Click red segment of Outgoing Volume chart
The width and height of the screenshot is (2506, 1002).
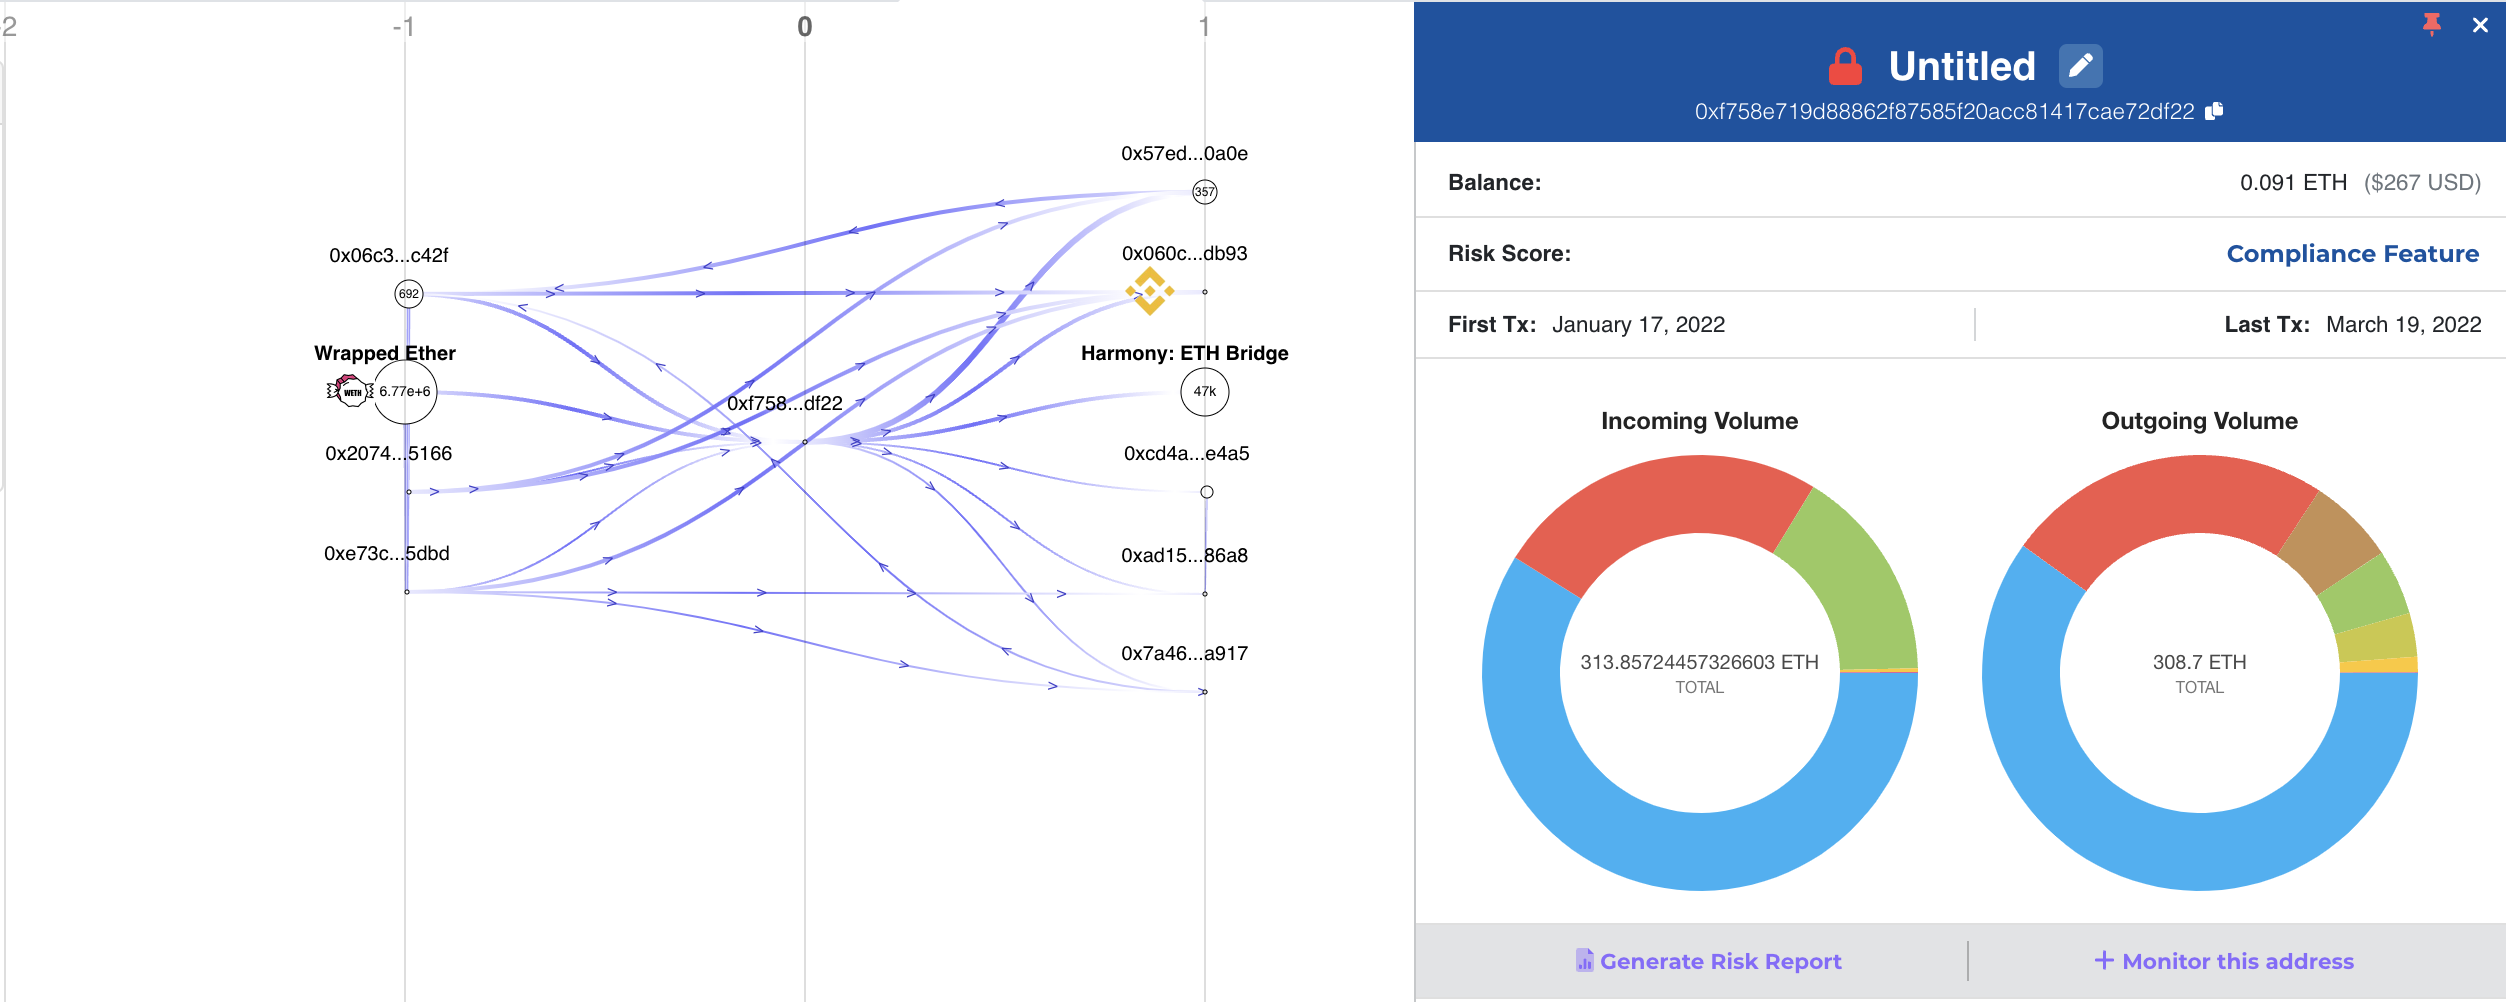2160,500
